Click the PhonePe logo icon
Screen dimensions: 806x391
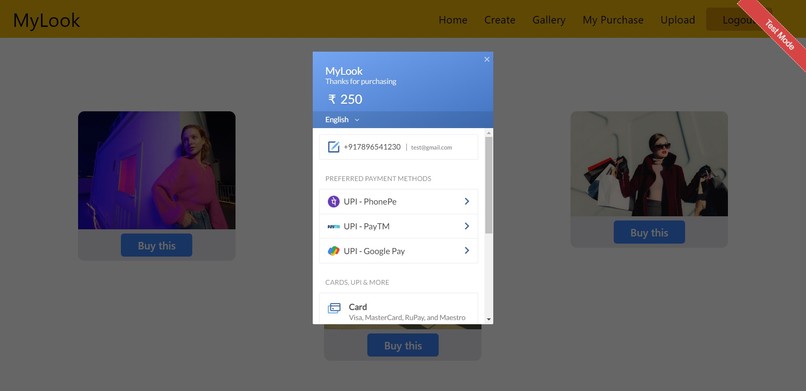point(334,201)
